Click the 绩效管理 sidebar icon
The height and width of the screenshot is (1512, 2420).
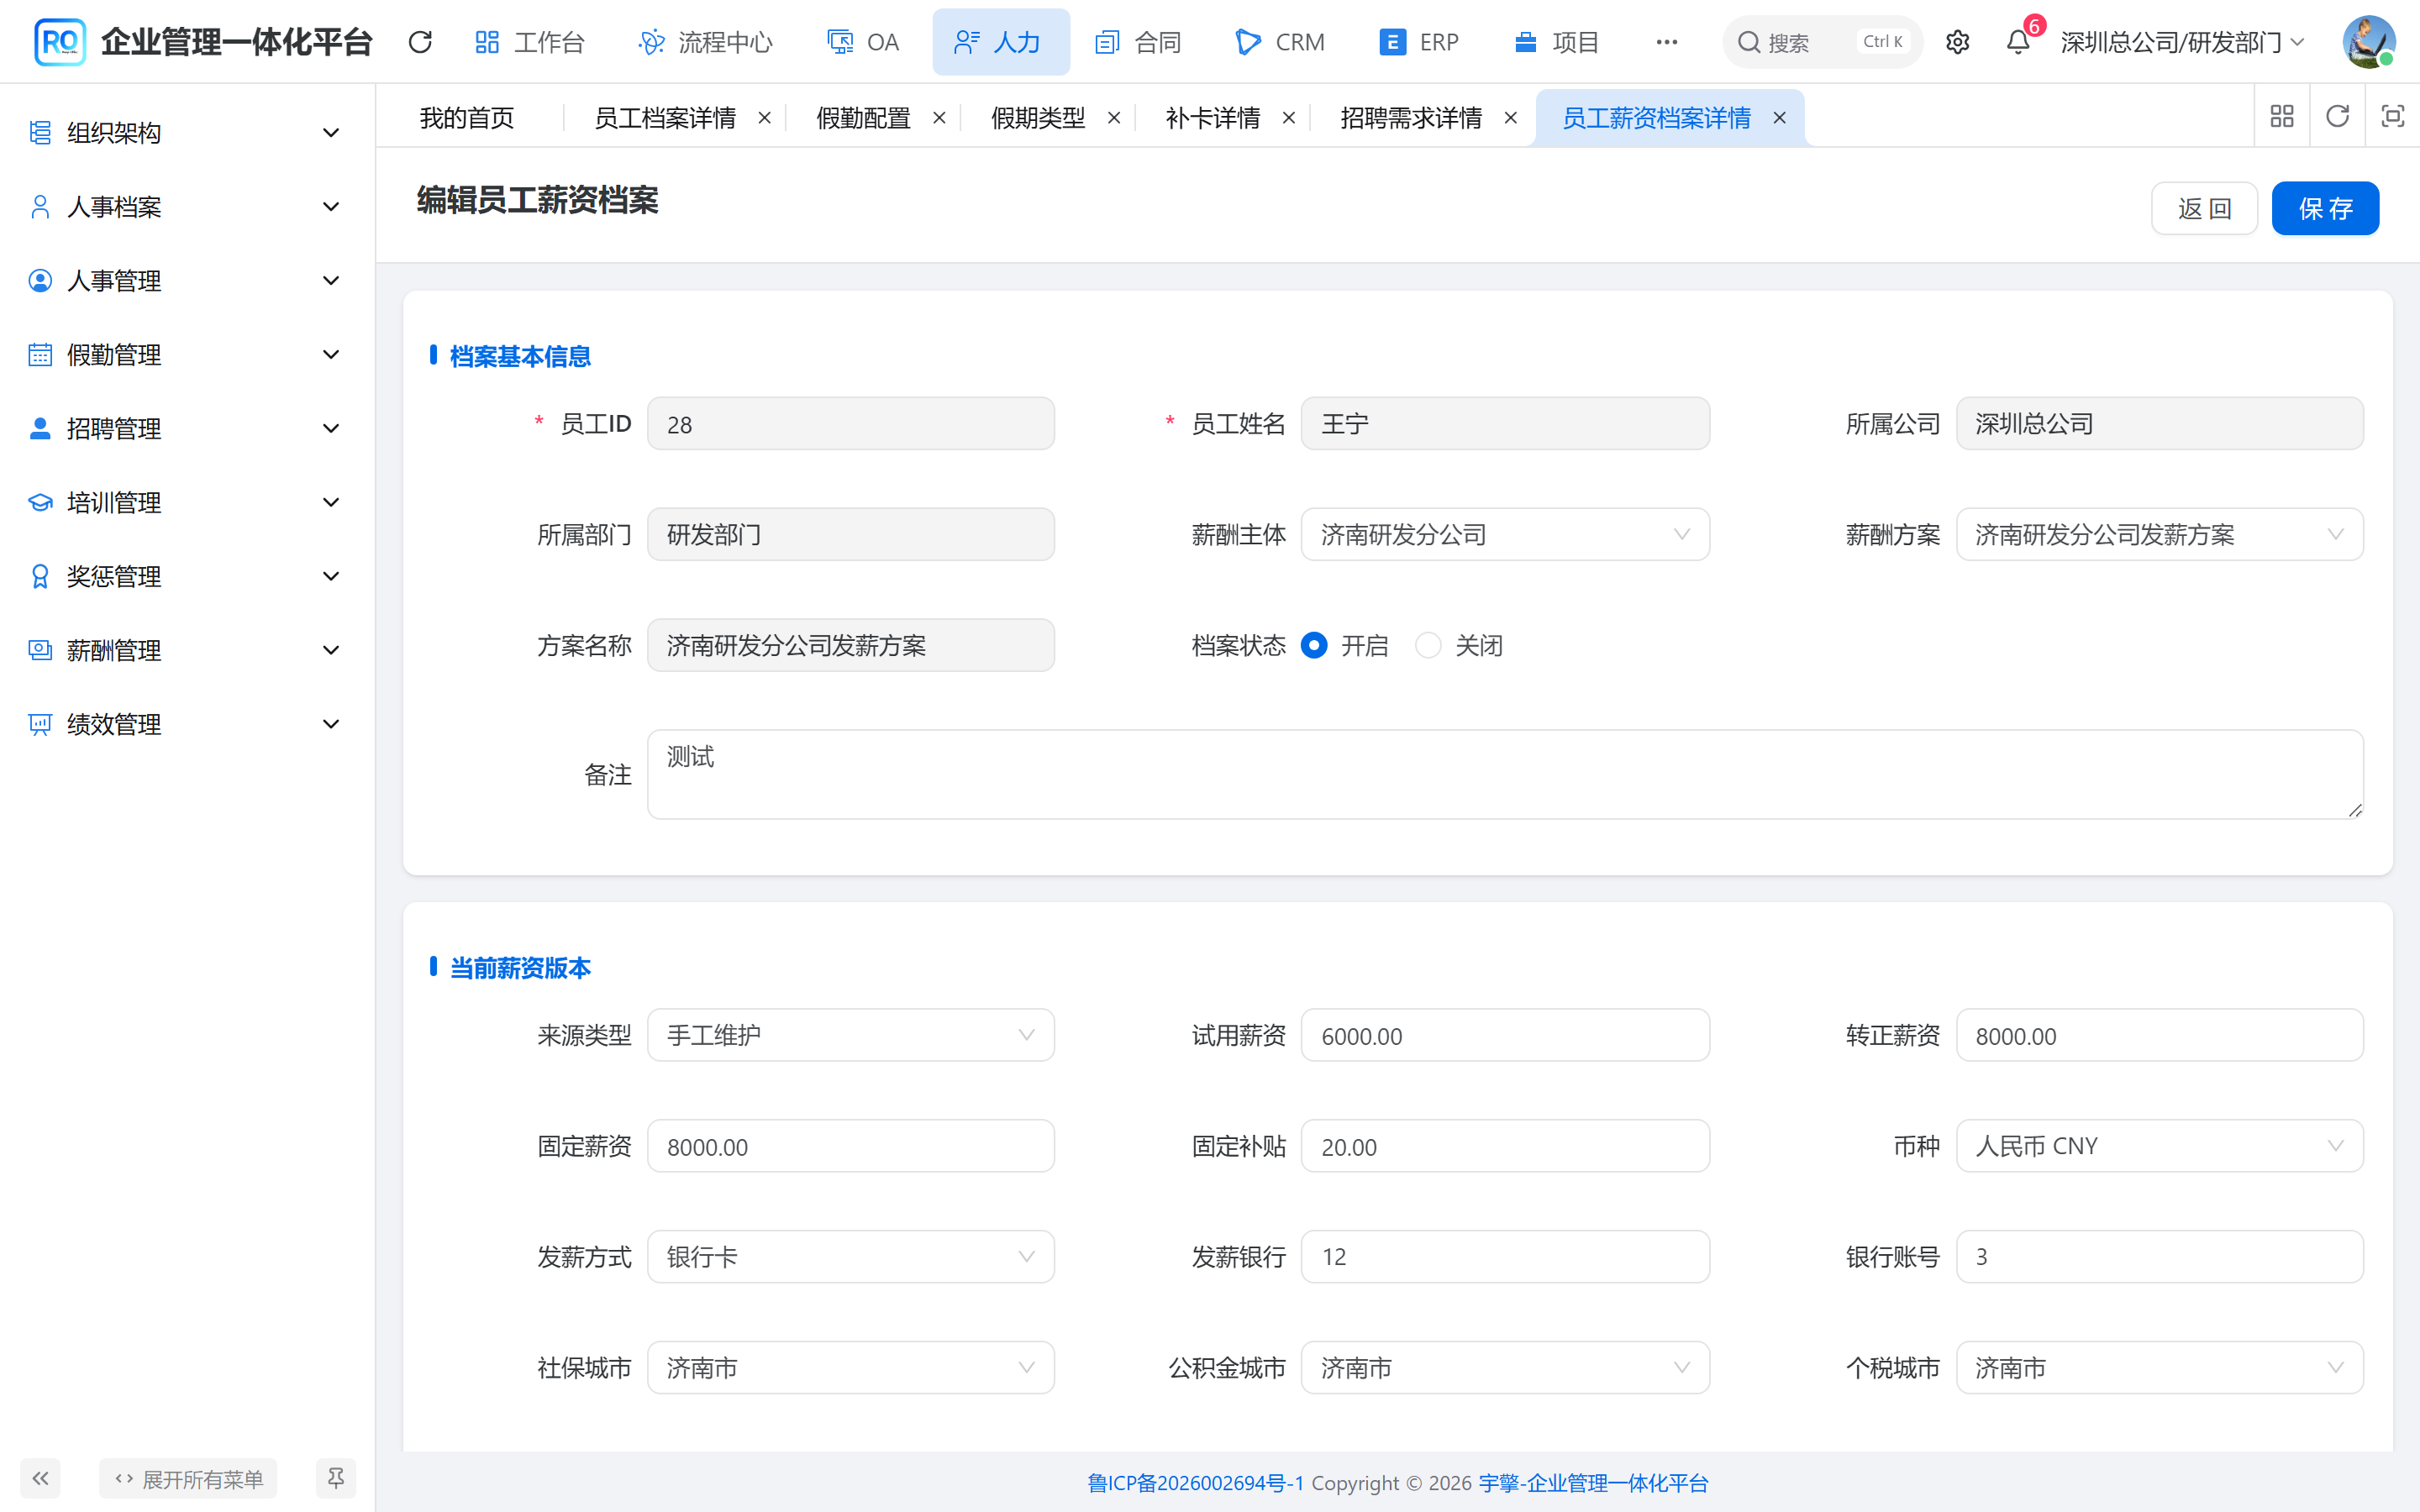[x=40, y=725]
